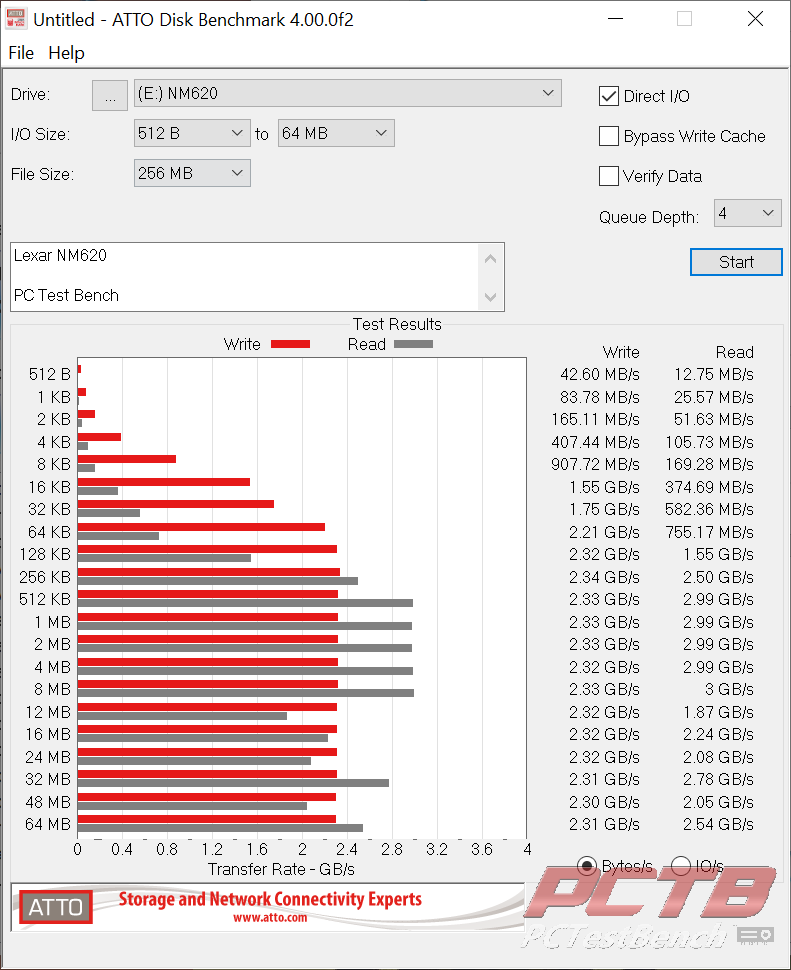Click the red Write legend swatch

pos(290,344)
